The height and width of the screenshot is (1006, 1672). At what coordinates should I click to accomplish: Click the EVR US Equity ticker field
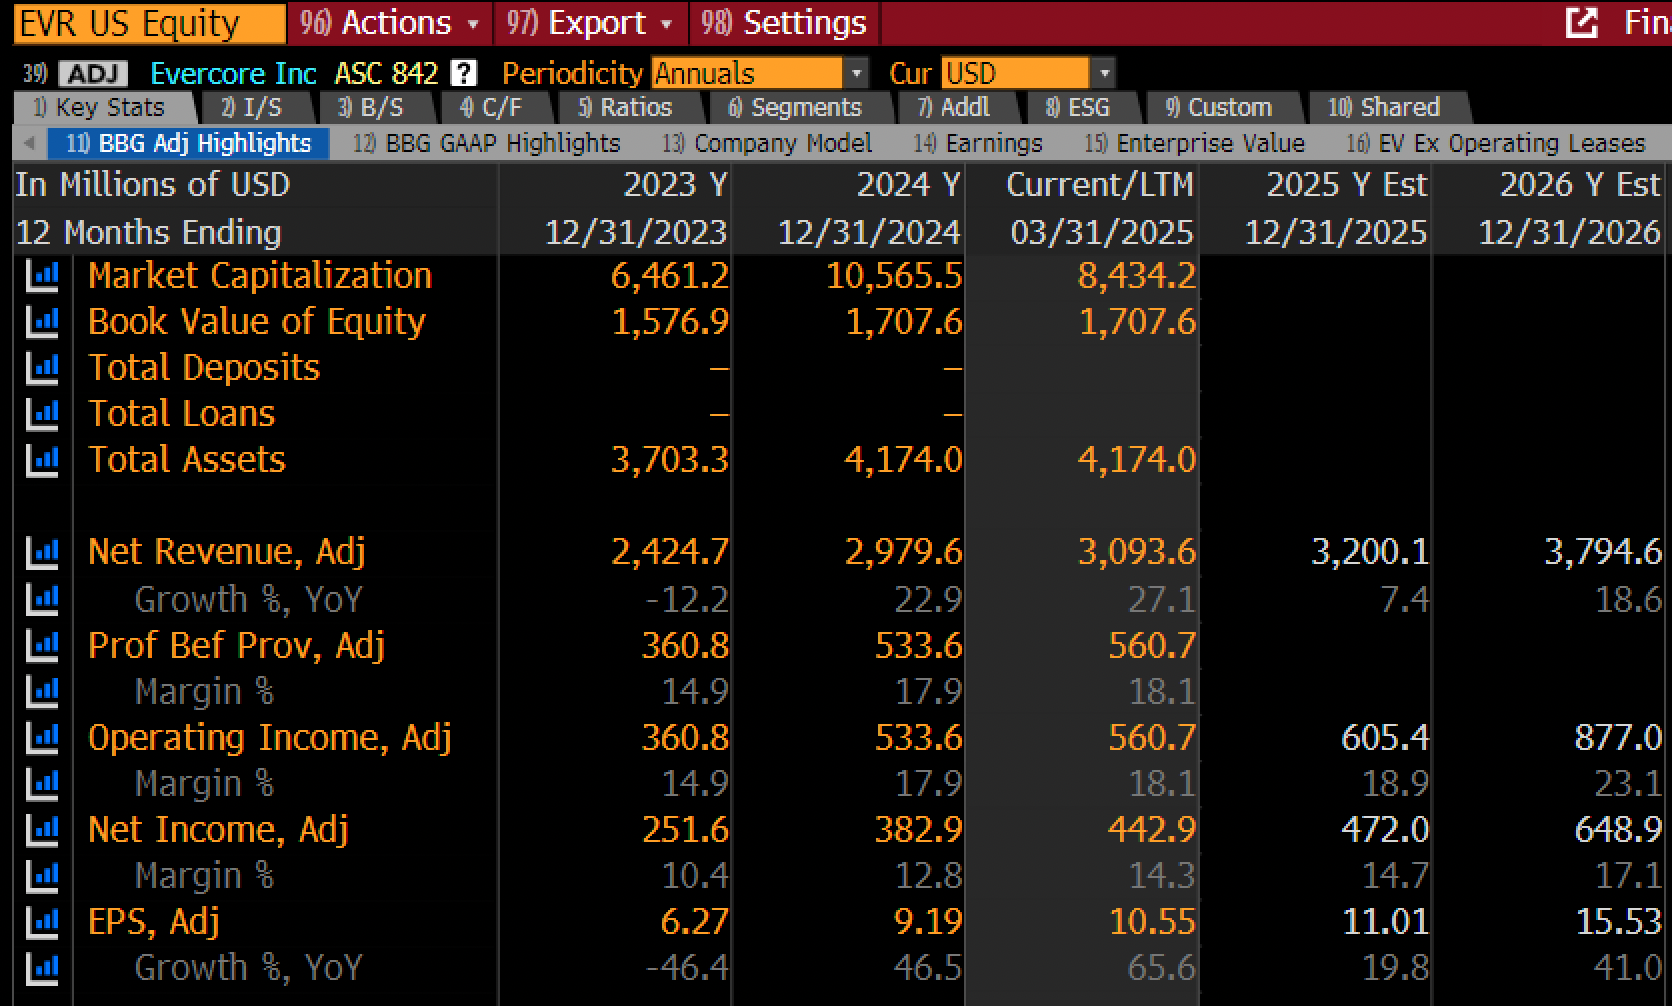pyautogui.click(x=149, y=23)
